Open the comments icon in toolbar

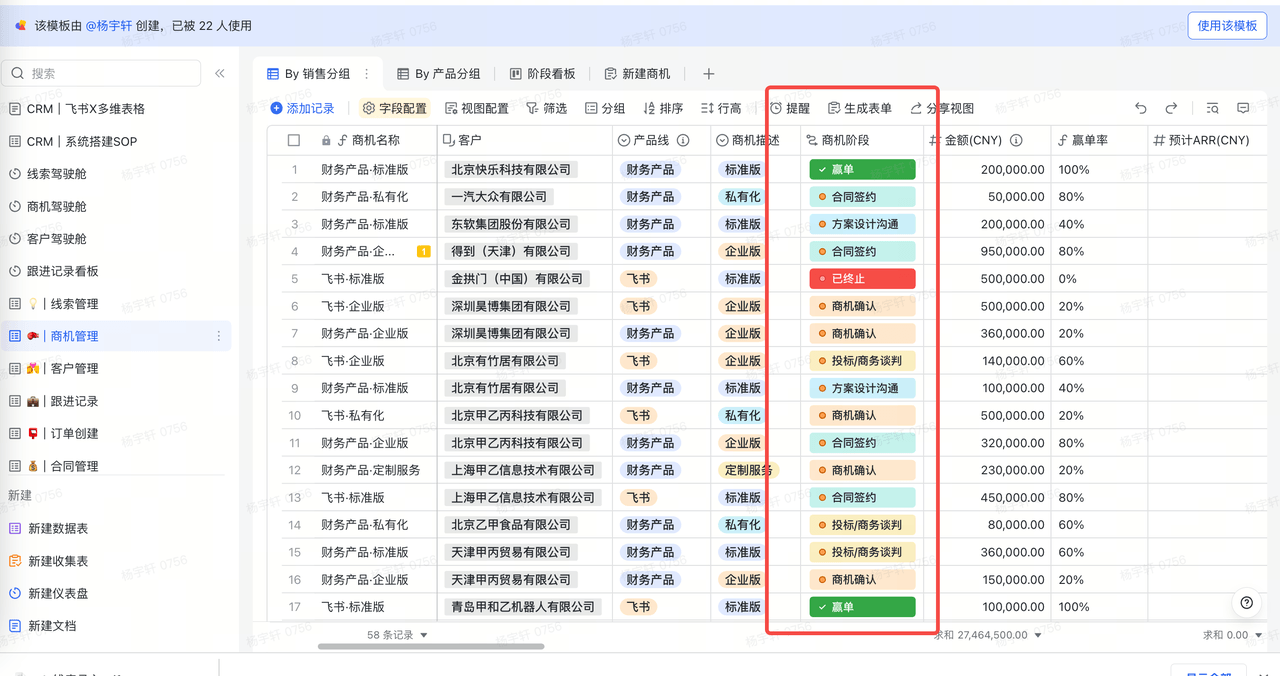[x=1243, y=108]
